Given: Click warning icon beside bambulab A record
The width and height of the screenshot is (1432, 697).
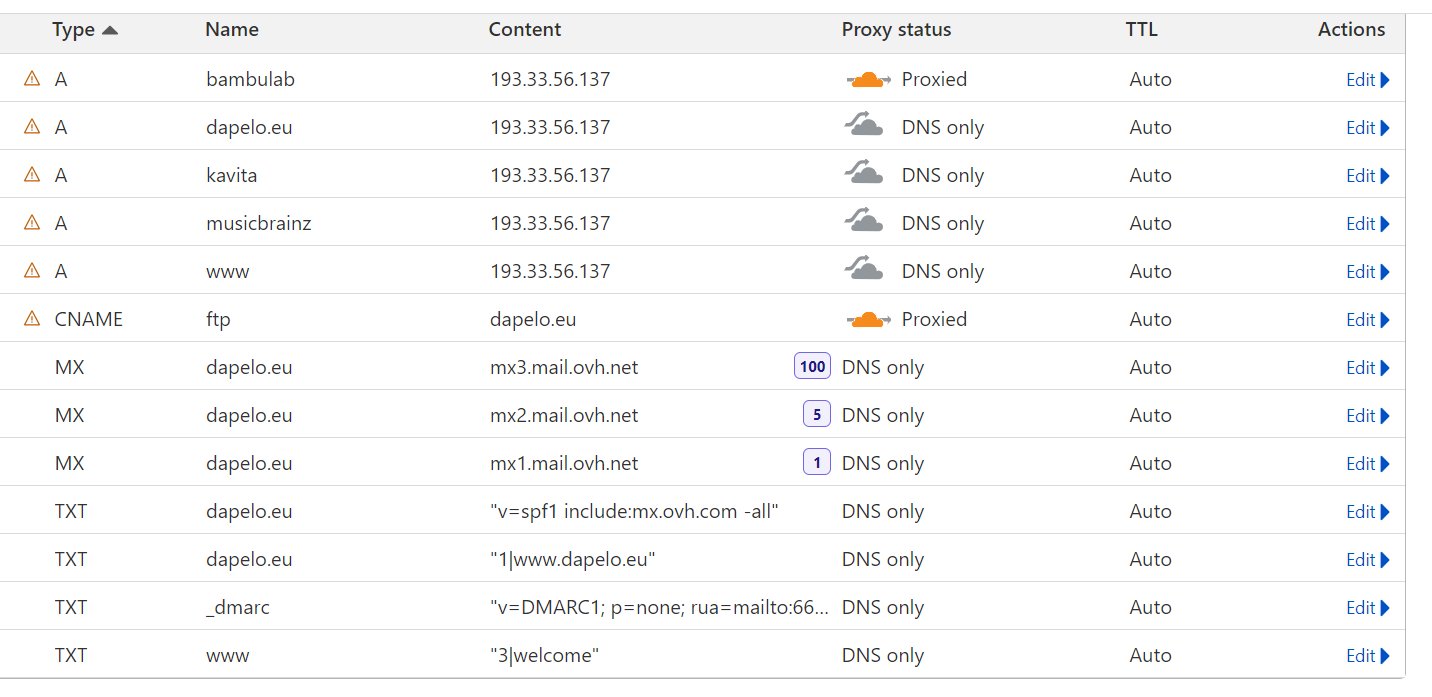Looking at the screenshot, I should [32, 79].
